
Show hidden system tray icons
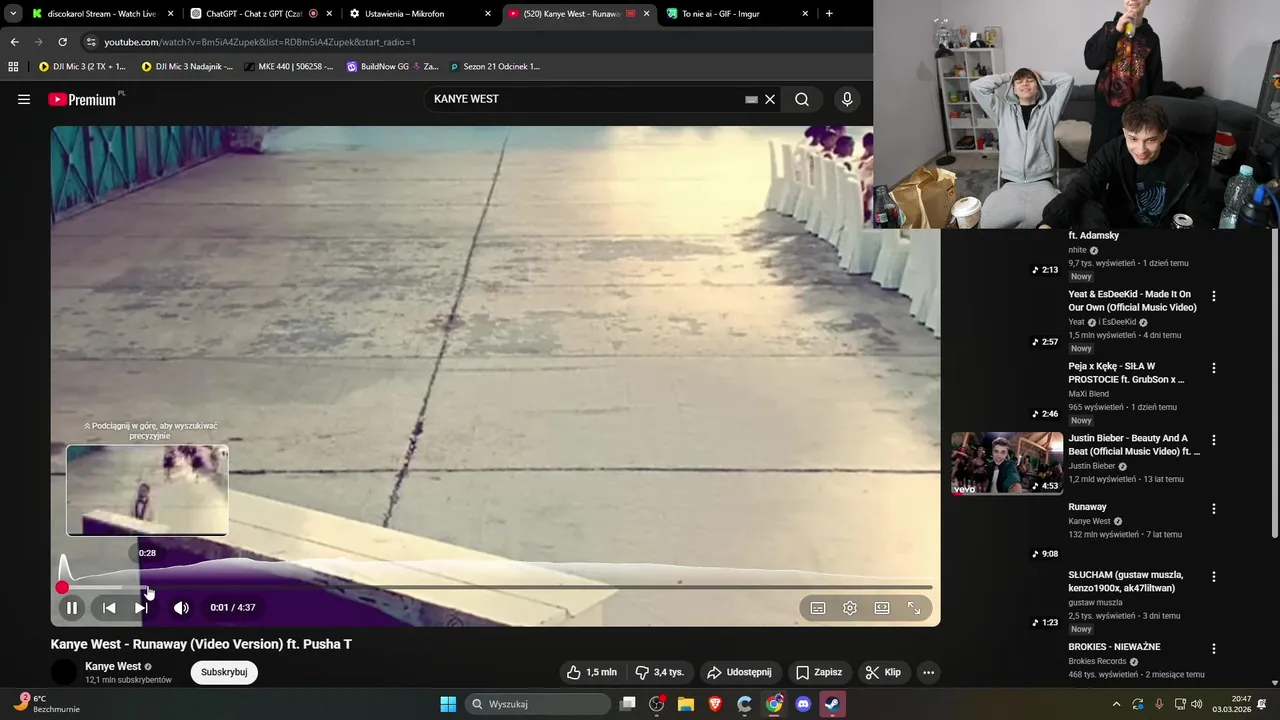1117,704
